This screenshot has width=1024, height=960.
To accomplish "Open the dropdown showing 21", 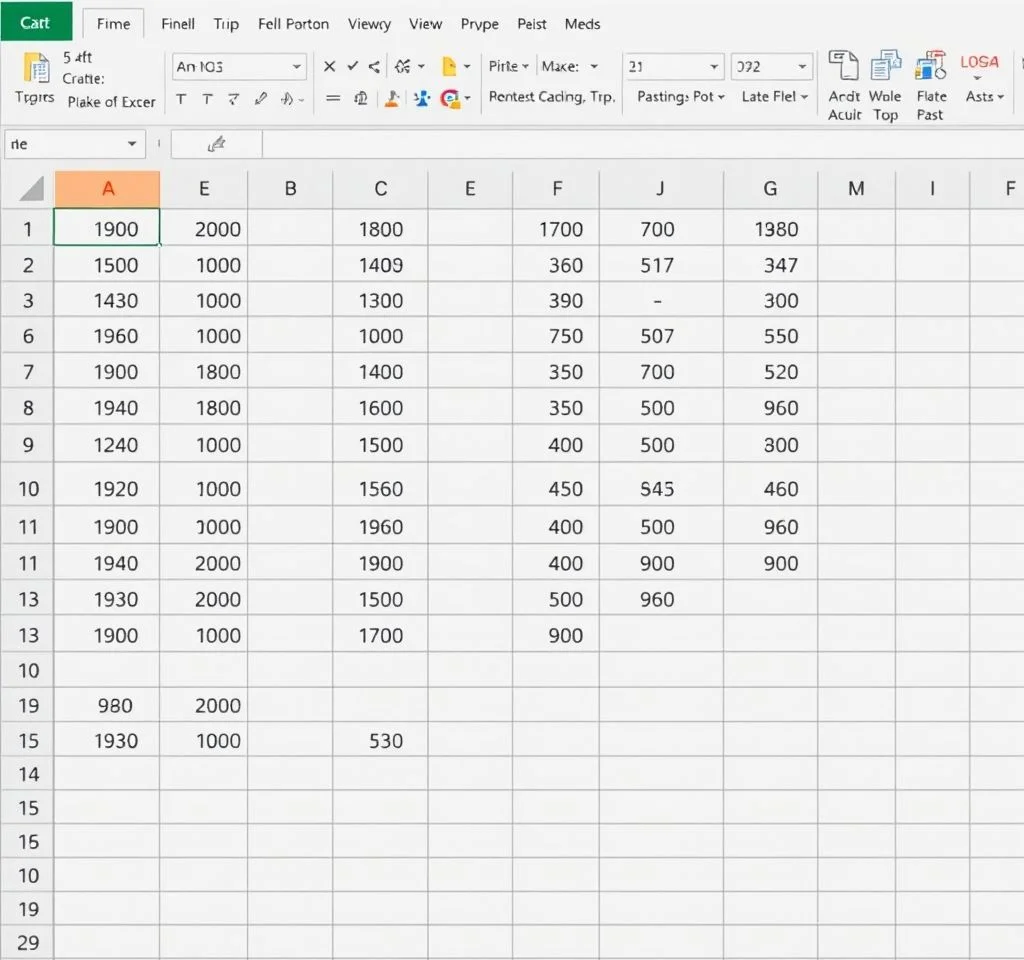I will point(714,67).
